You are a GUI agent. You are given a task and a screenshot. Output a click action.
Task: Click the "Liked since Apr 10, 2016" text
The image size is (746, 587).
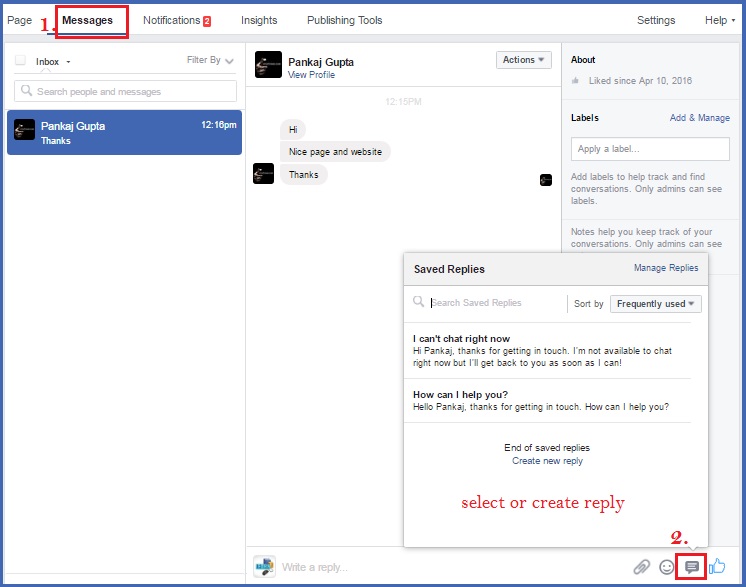640,81
